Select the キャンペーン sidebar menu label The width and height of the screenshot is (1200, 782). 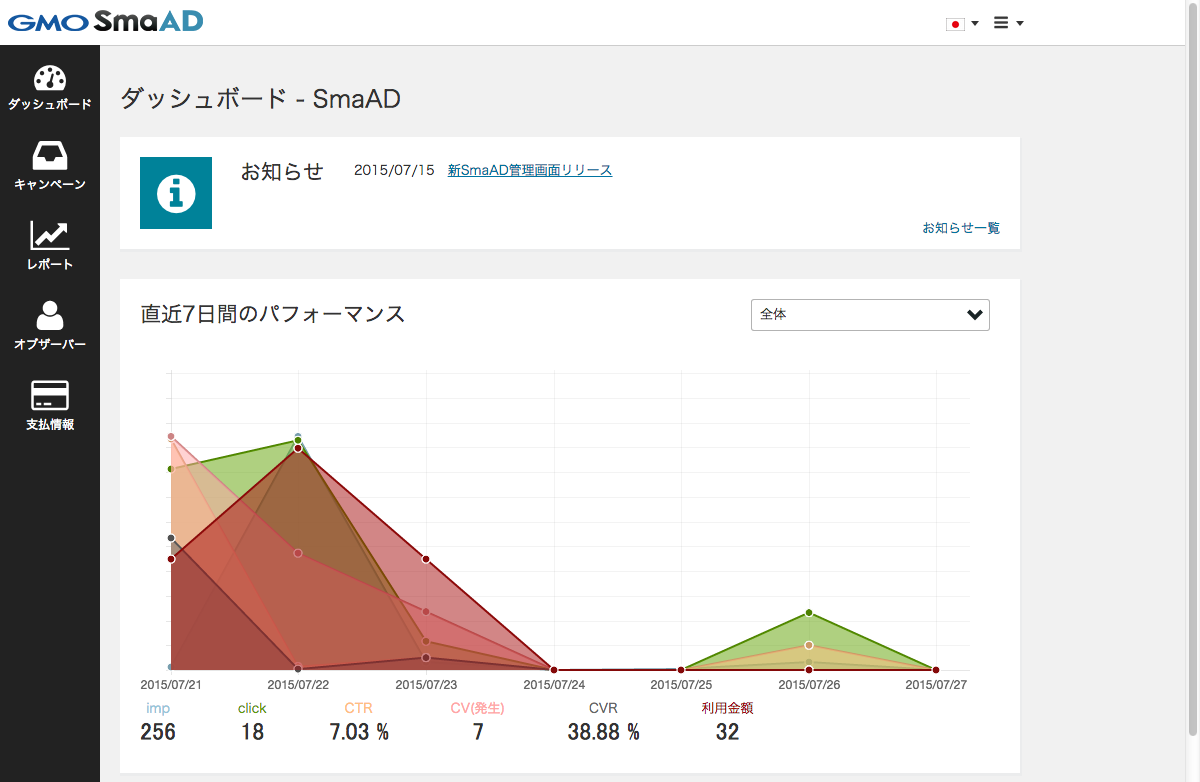pos(50,185)
